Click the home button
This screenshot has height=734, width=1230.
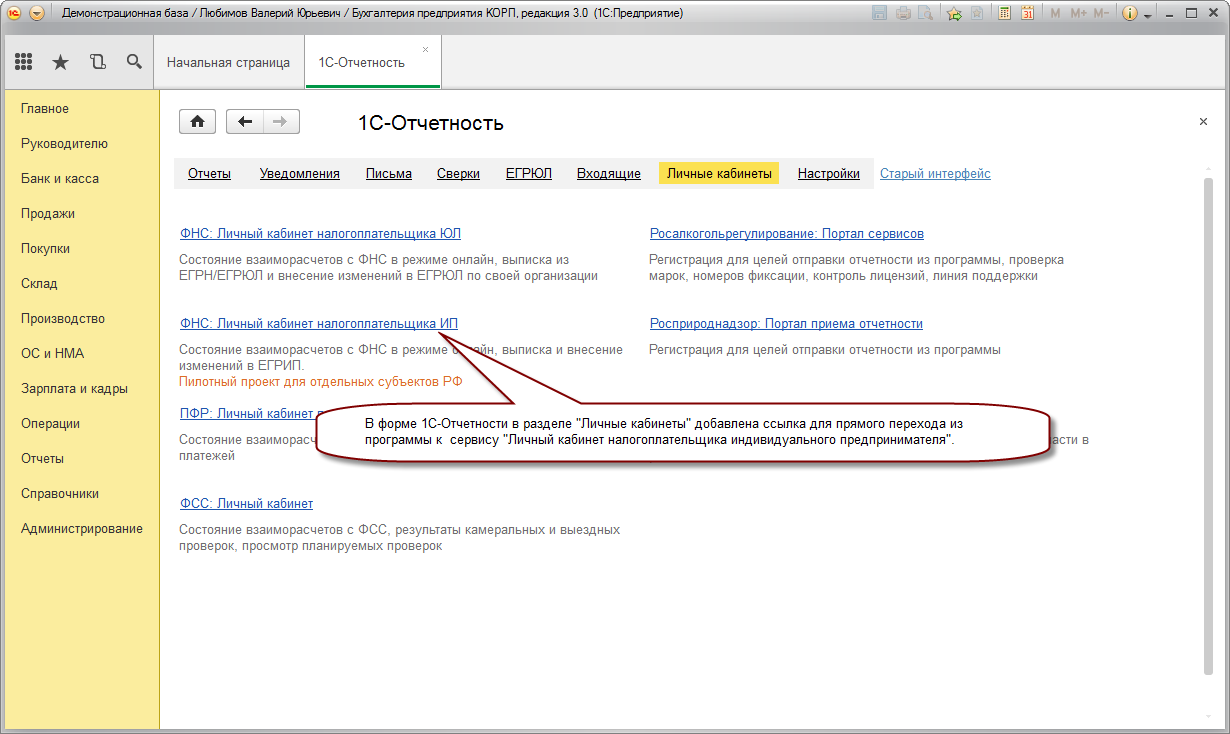(x=197, y=122)
